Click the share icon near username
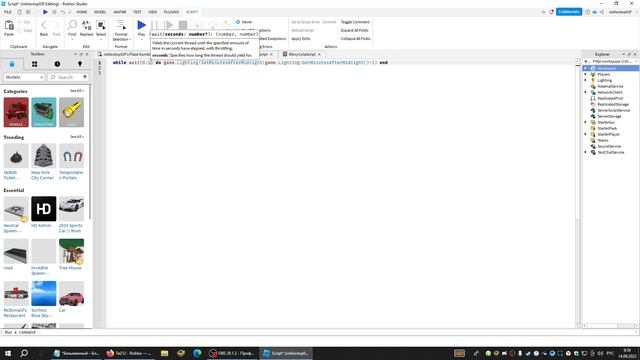The image size is (640, 360). [602, 12]
